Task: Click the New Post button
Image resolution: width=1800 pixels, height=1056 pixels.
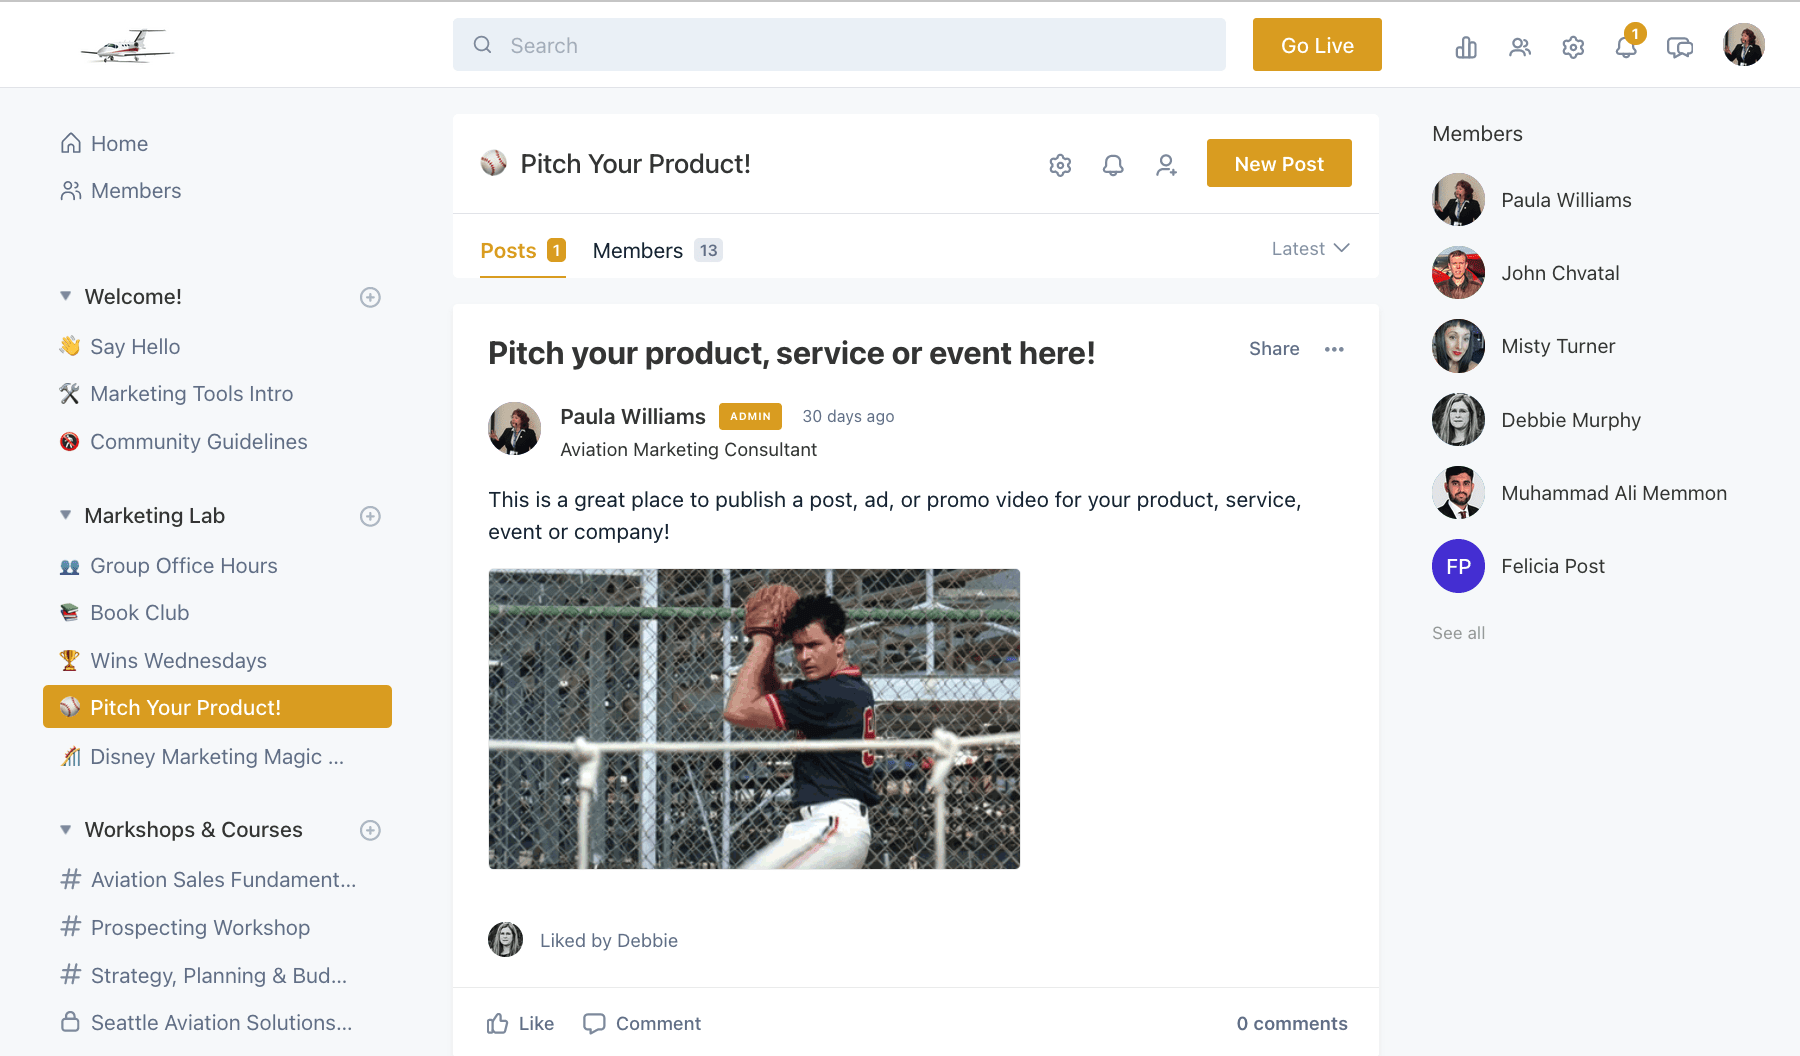Action: tap(1278, 163)
